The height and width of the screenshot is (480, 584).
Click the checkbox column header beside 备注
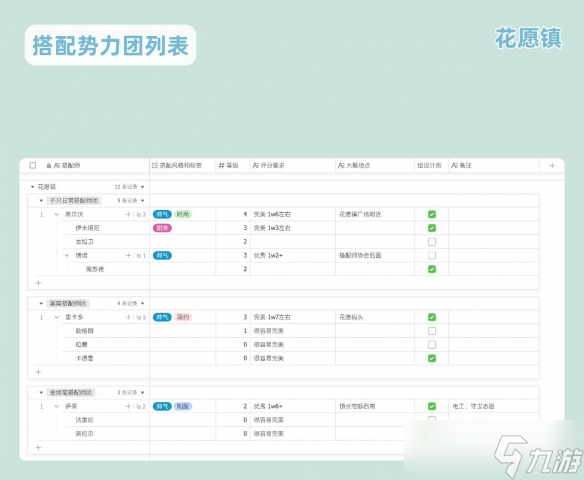tap(431, 165)
